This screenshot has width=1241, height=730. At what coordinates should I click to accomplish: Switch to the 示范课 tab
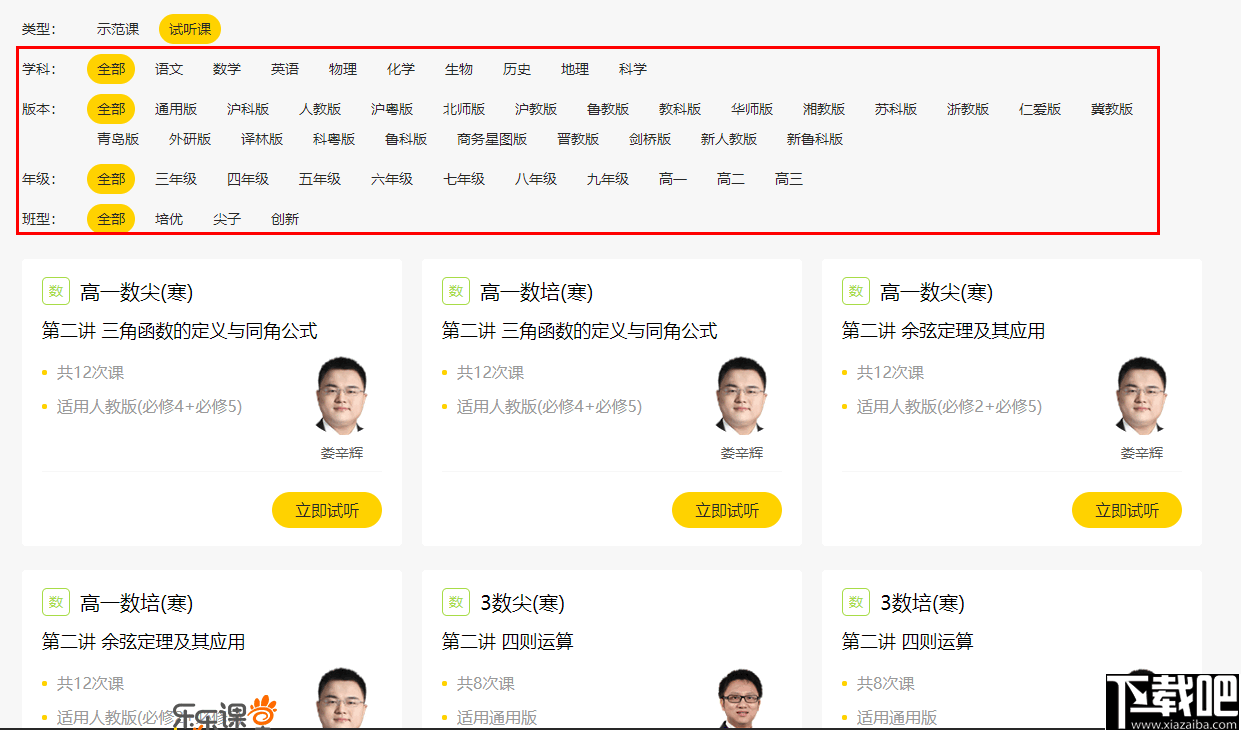[117, 29]
